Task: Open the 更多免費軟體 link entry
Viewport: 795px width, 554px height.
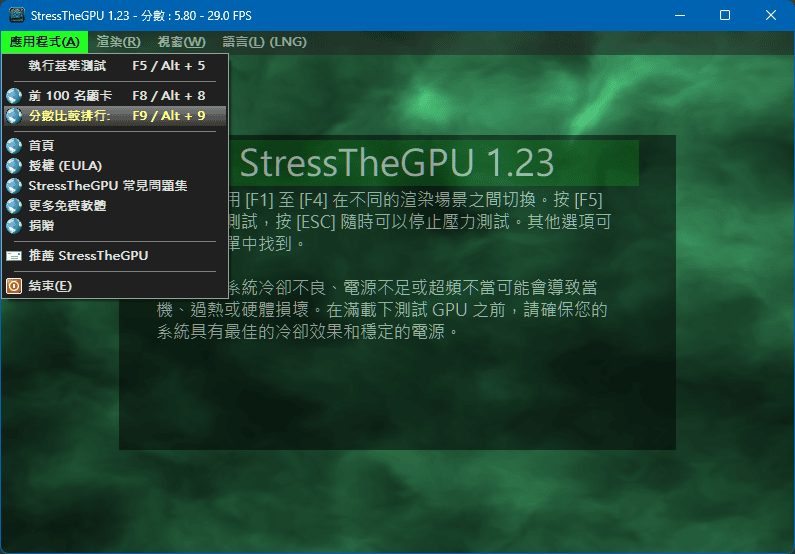Action: [x=67, y=206]
